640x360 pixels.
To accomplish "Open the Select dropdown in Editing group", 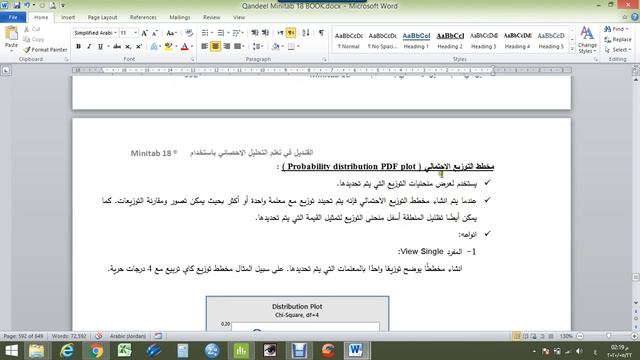I will tap(618, 50).
